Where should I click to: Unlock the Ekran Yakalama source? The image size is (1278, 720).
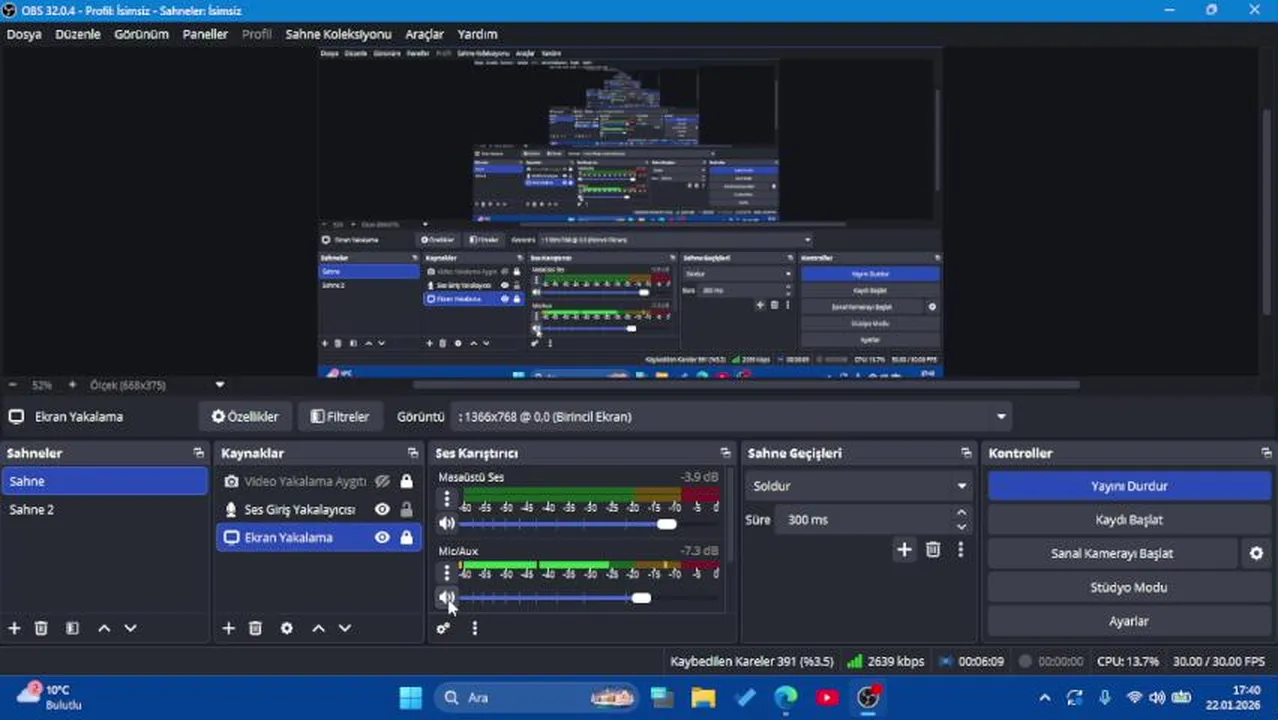coord(406,537)
